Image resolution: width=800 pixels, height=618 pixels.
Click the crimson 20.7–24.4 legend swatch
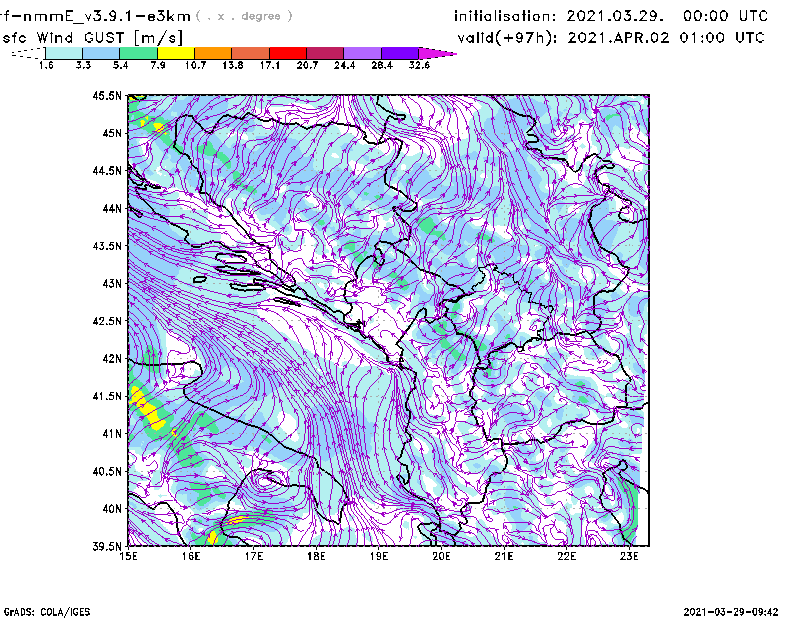(325, 53)
